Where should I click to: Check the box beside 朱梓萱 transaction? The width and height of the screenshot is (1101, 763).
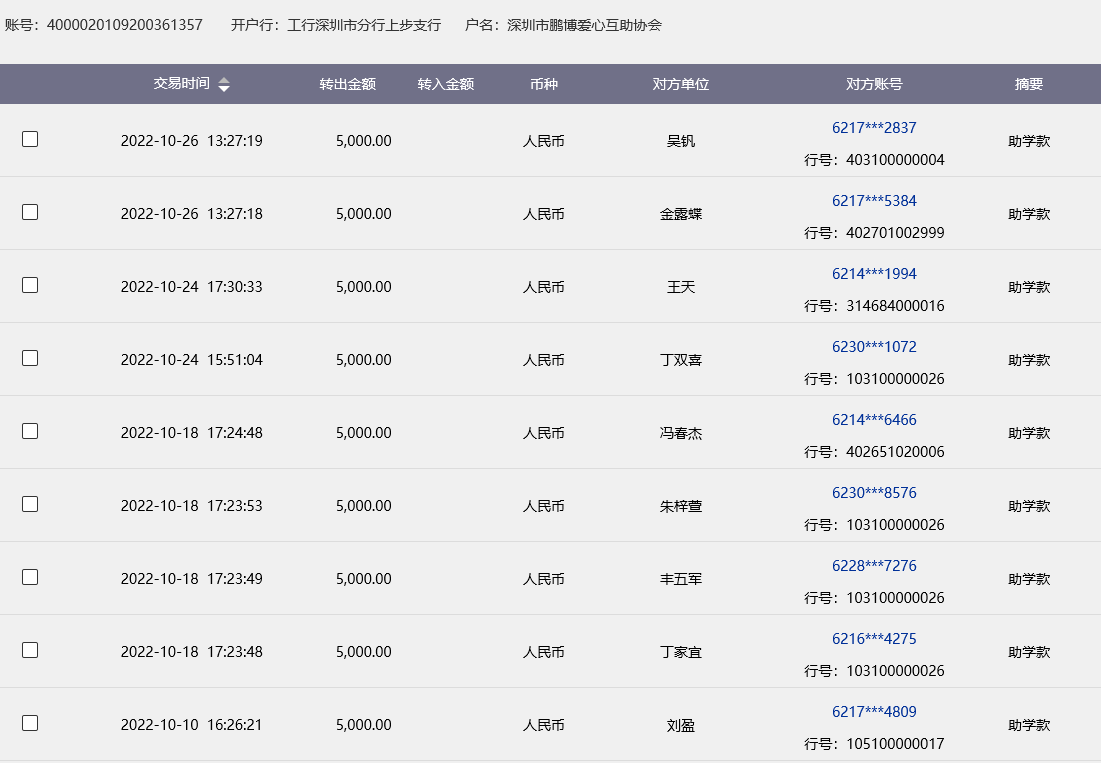tap(30, 504)
